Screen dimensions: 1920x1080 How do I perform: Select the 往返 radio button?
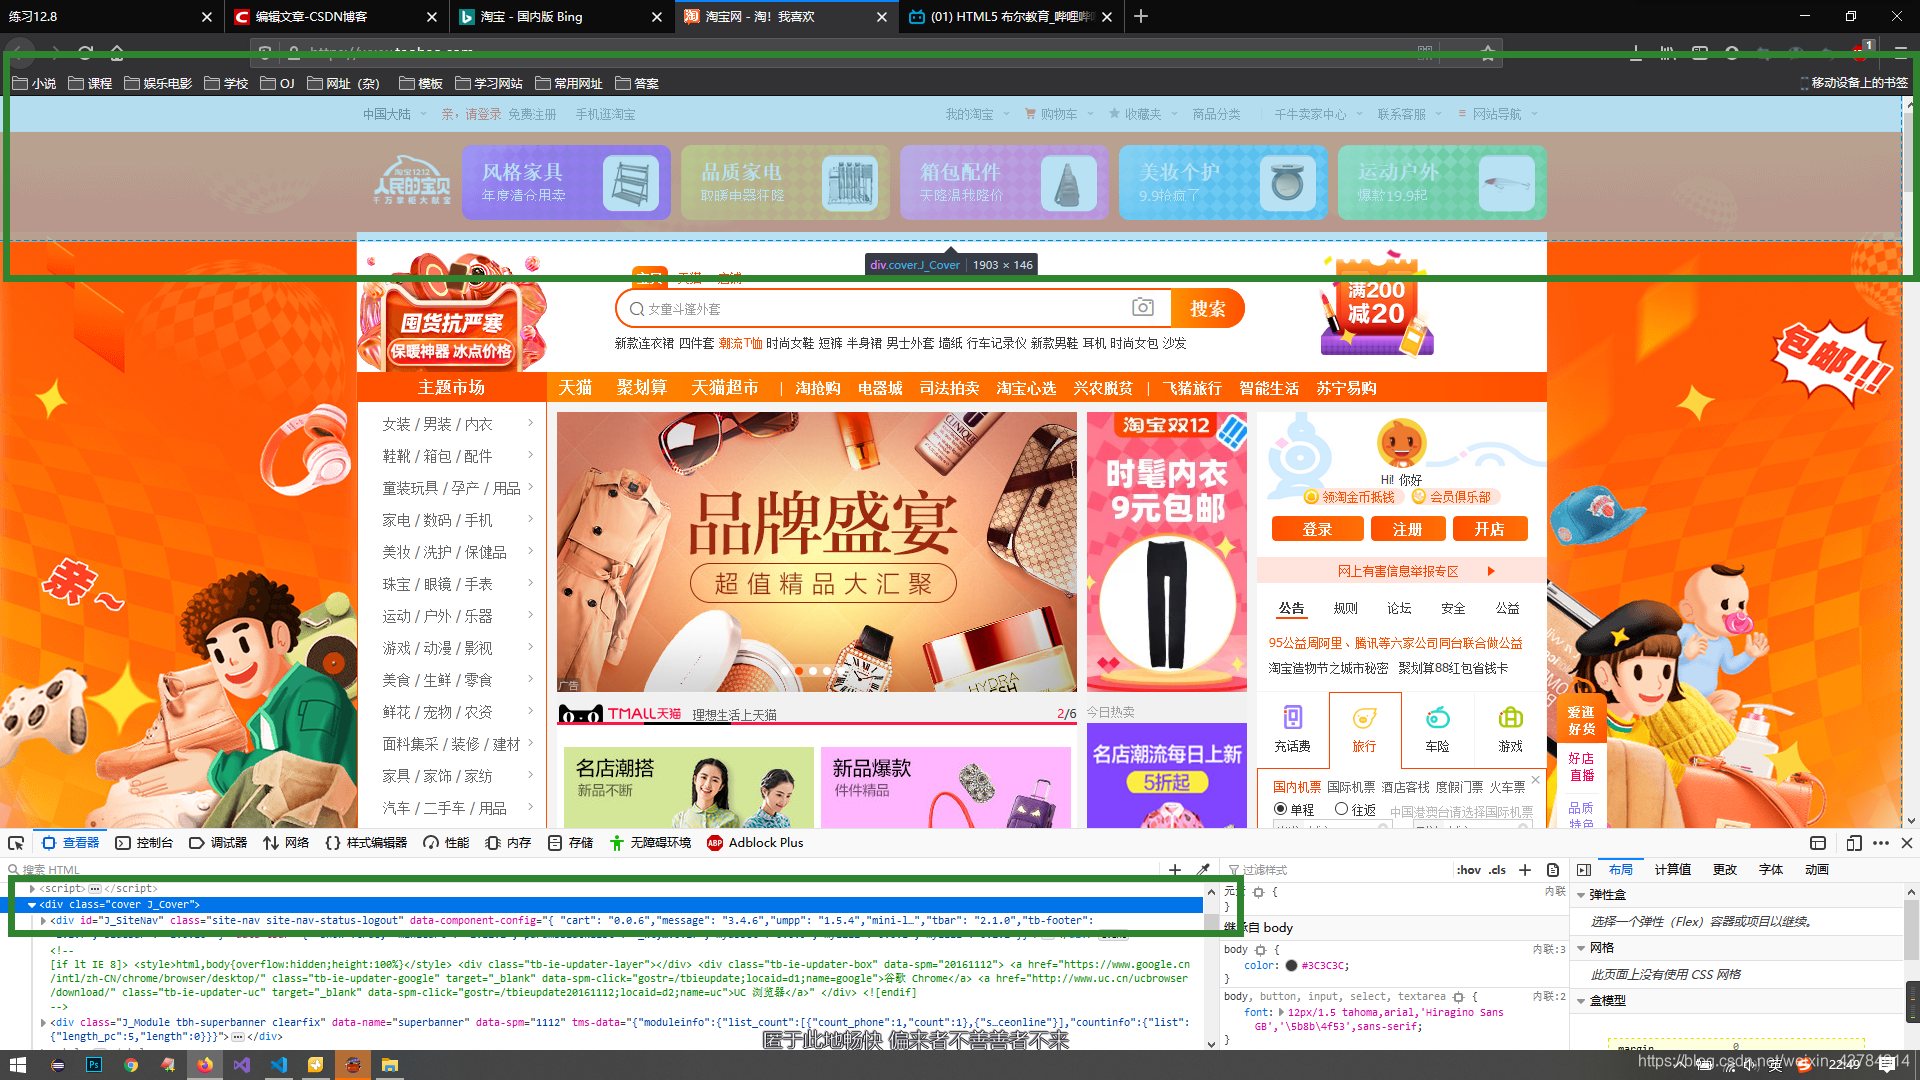1342,809
